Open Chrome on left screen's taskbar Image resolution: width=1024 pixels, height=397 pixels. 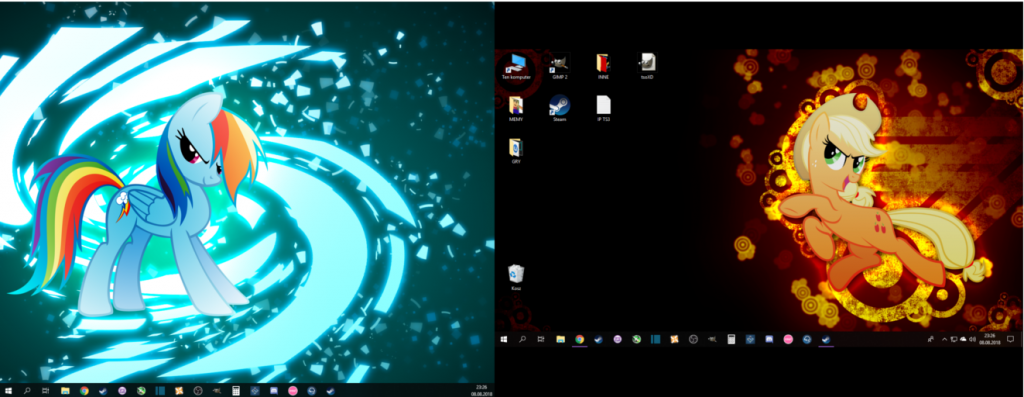coord(84,390)
